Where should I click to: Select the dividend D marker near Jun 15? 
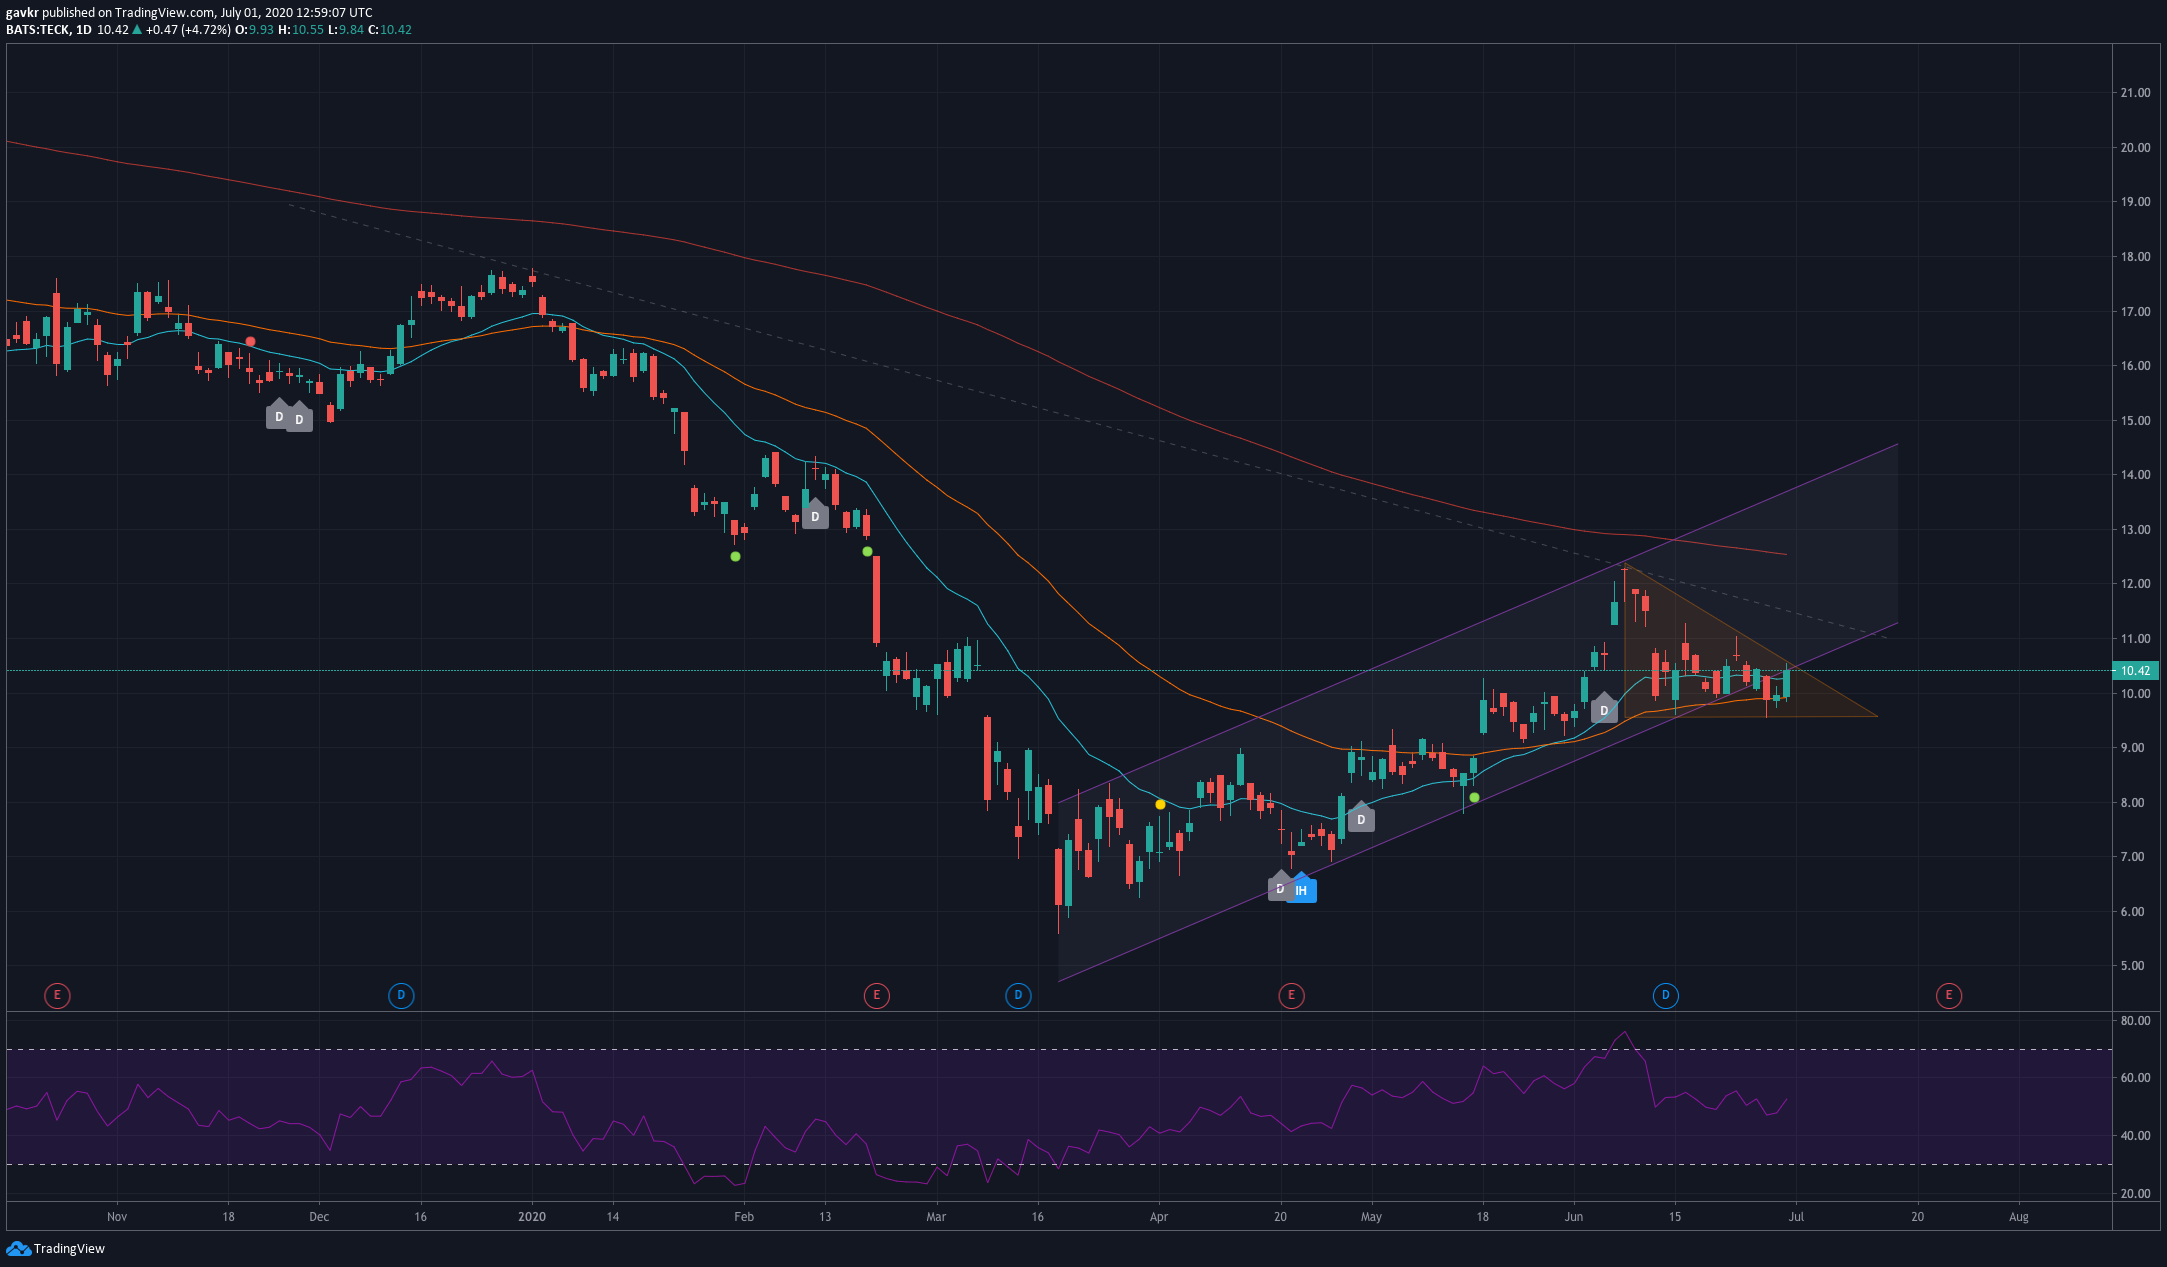(1666, 995)
